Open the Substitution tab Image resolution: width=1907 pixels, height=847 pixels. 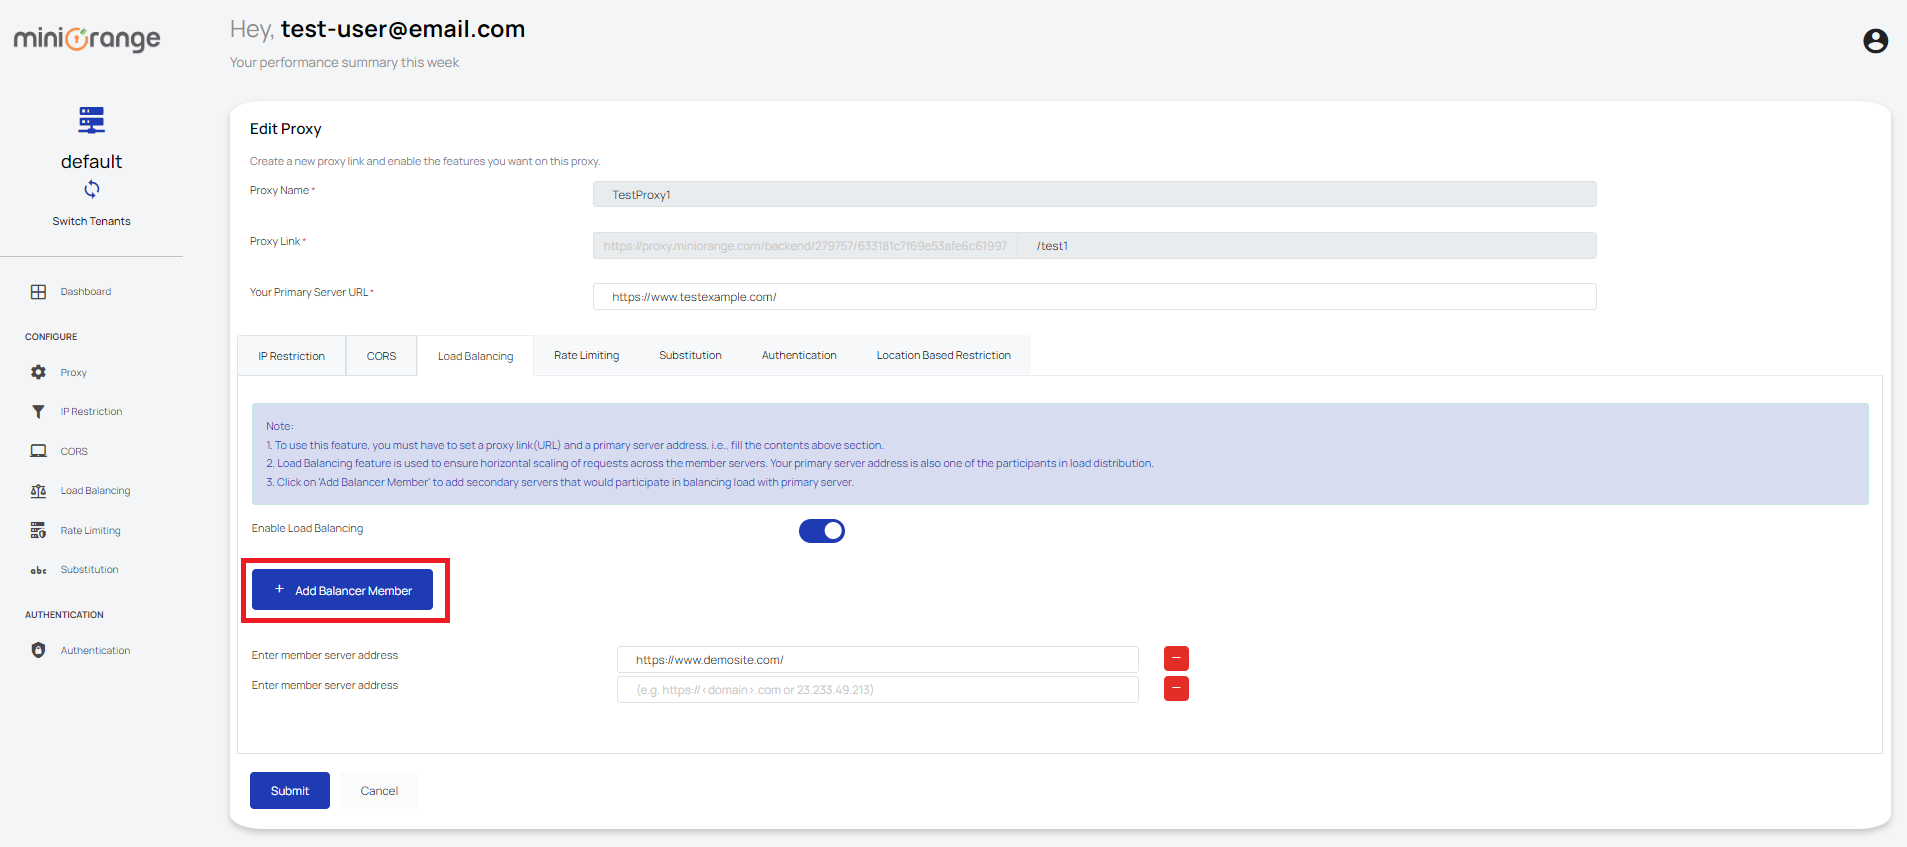click(690, 355)
